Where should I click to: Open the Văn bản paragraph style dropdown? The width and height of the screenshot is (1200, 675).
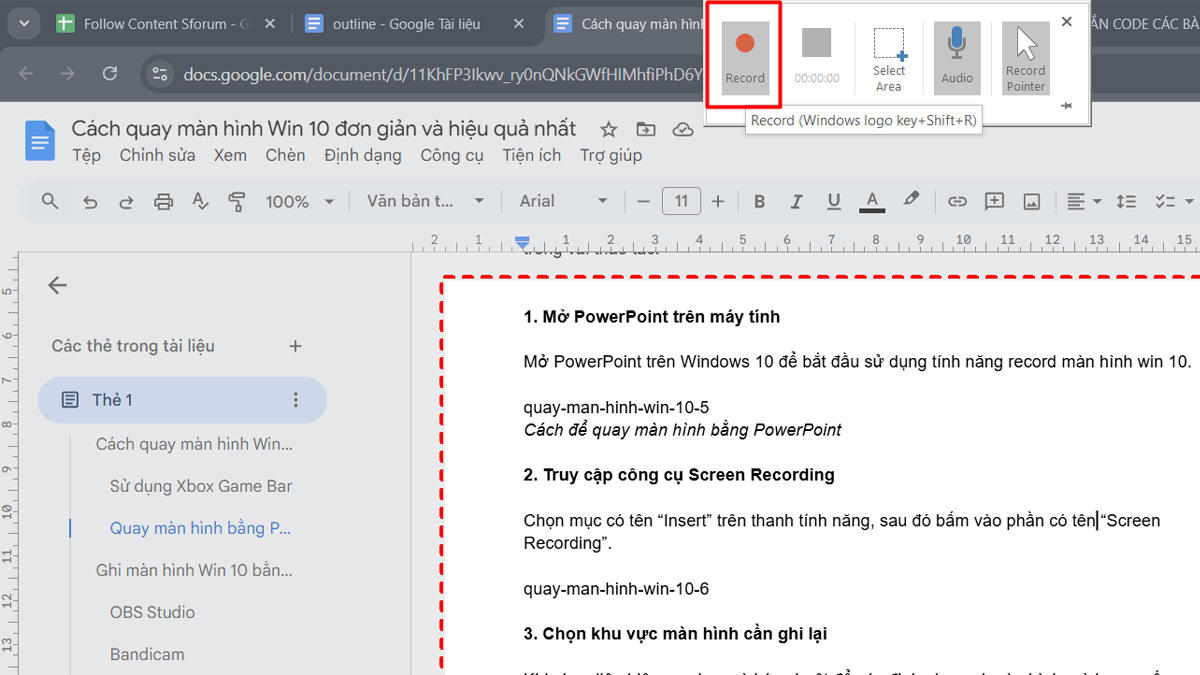(x=425, y=201)
